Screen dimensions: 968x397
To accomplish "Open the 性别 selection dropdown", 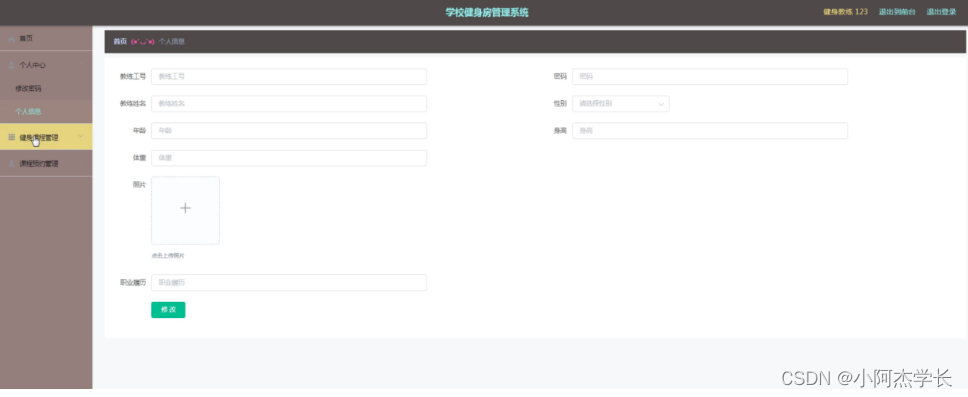I will click(x=620, y=104).
